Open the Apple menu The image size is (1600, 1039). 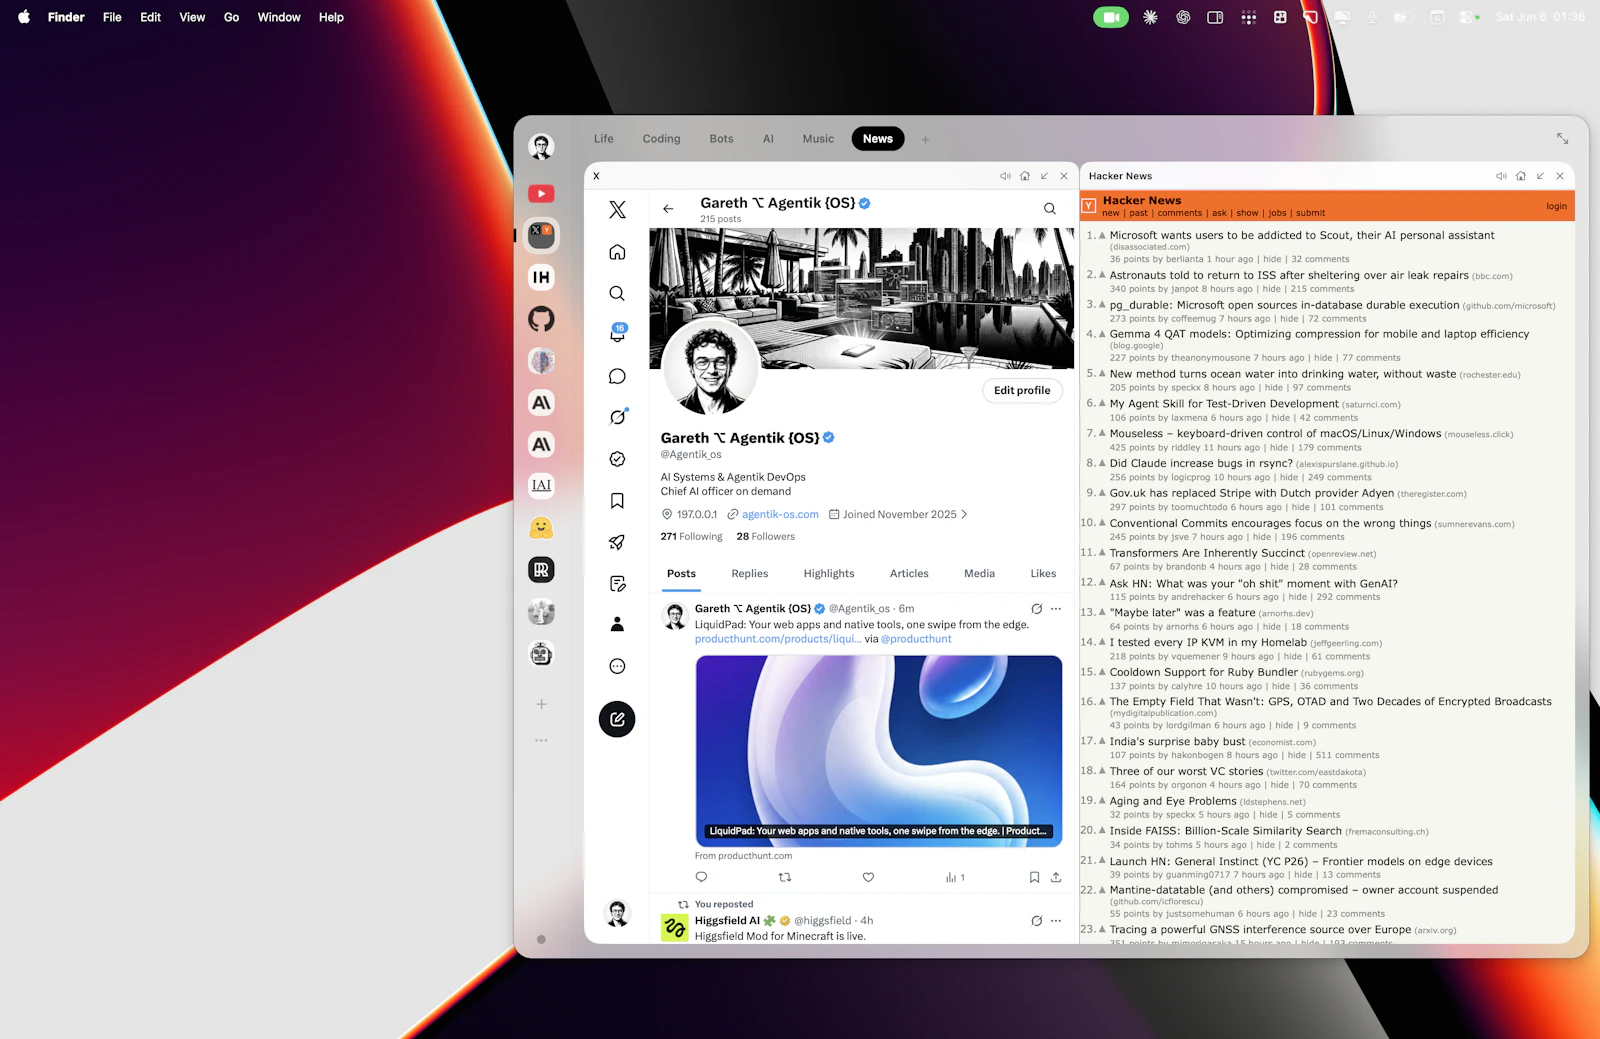click(x=24, y=17)
